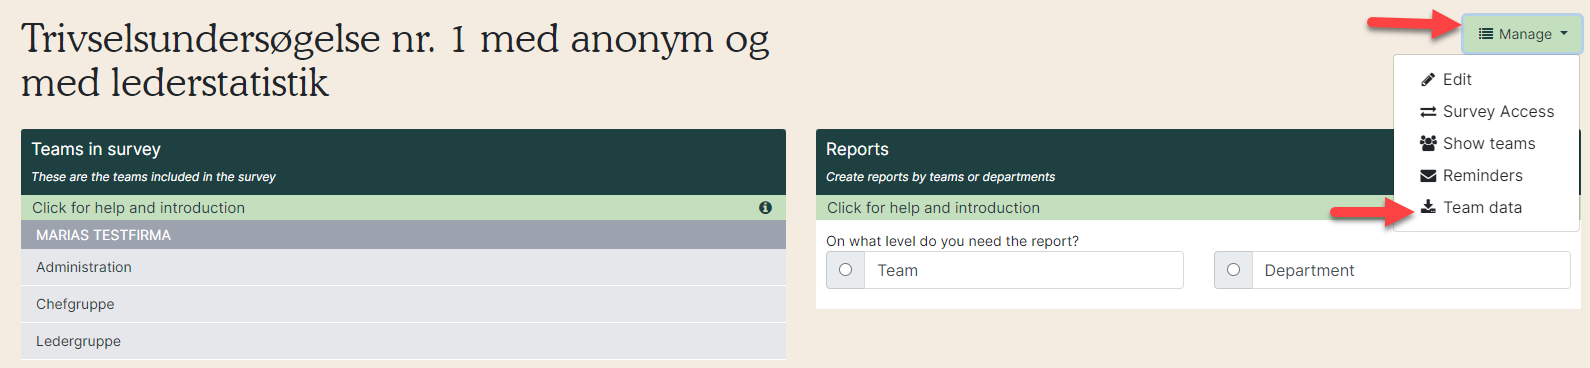Choose Edit from the Manage menu
The image size is (1590, 368).
1486,79
